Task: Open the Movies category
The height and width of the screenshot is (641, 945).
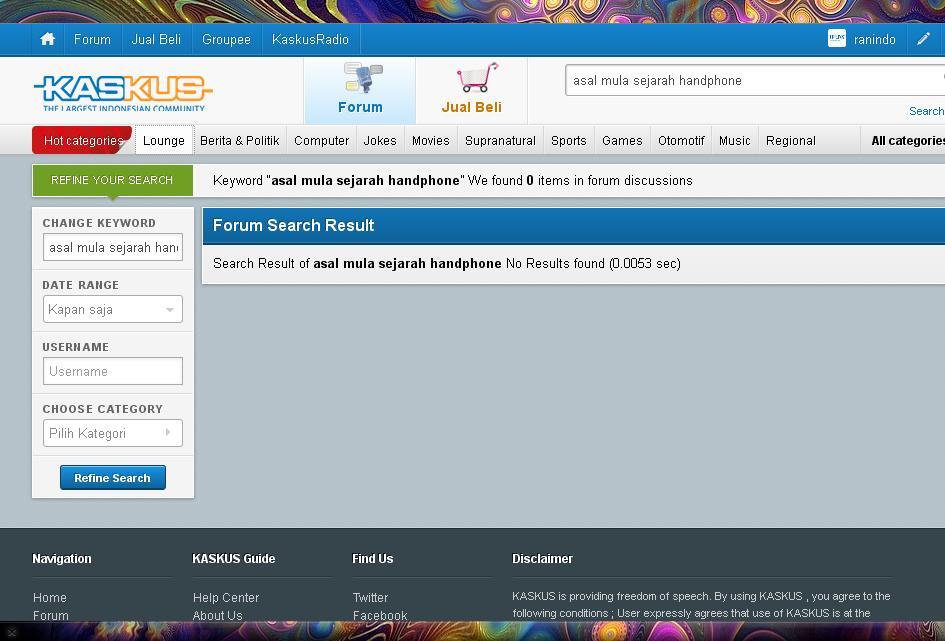Action: point(431,140)
